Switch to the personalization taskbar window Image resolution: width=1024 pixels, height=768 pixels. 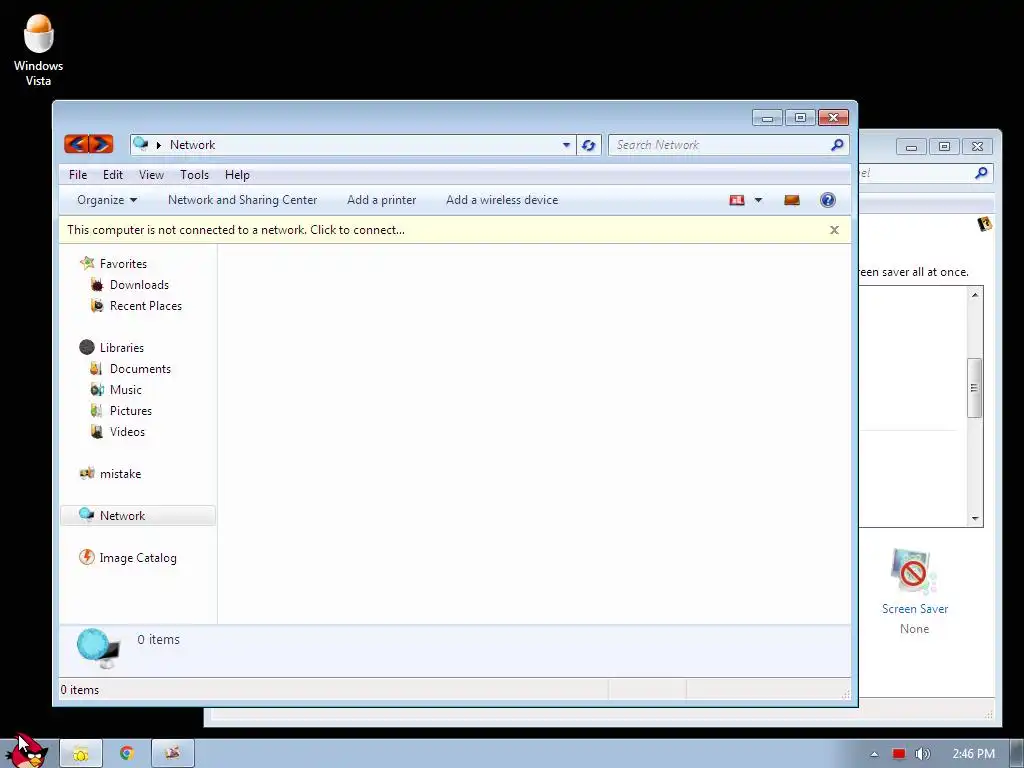tap(172, 754)
